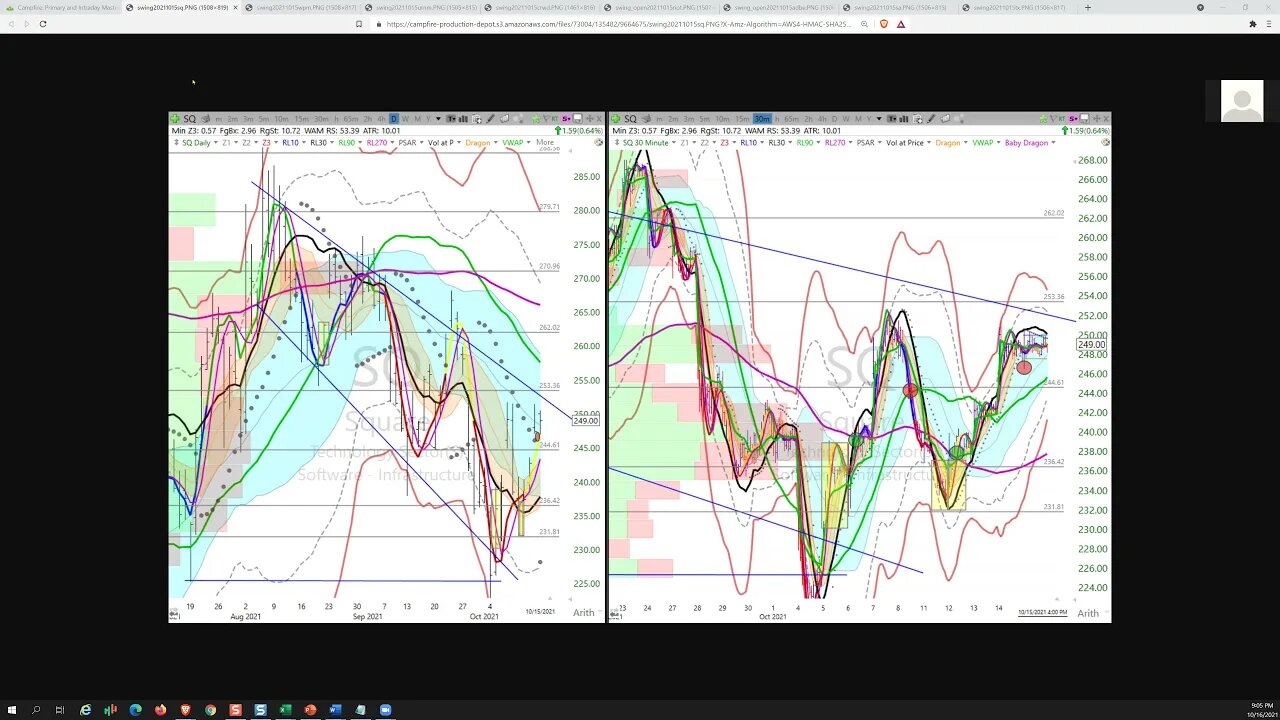Open Word from the taskbar
The image size is (1280, 720).
[x=335, y=710]
